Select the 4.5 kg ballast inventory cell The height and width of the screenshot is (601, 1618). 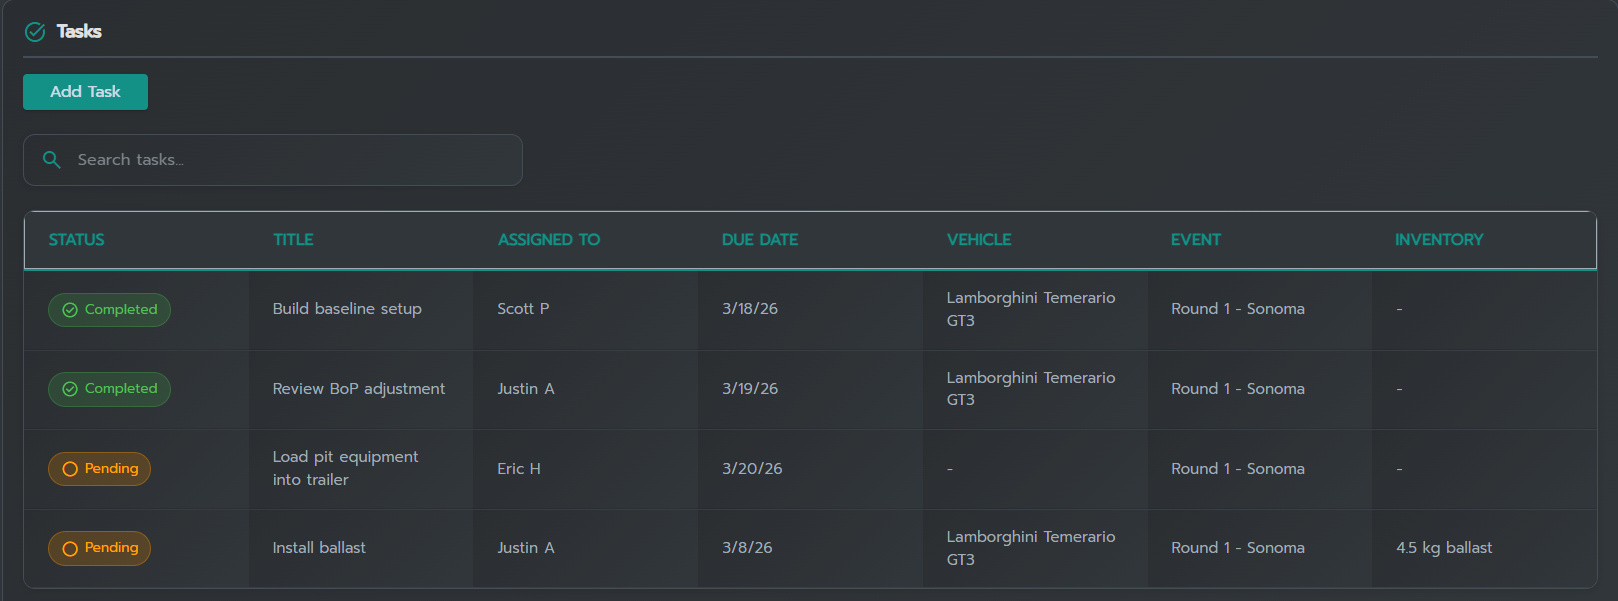pos(1444,548)
